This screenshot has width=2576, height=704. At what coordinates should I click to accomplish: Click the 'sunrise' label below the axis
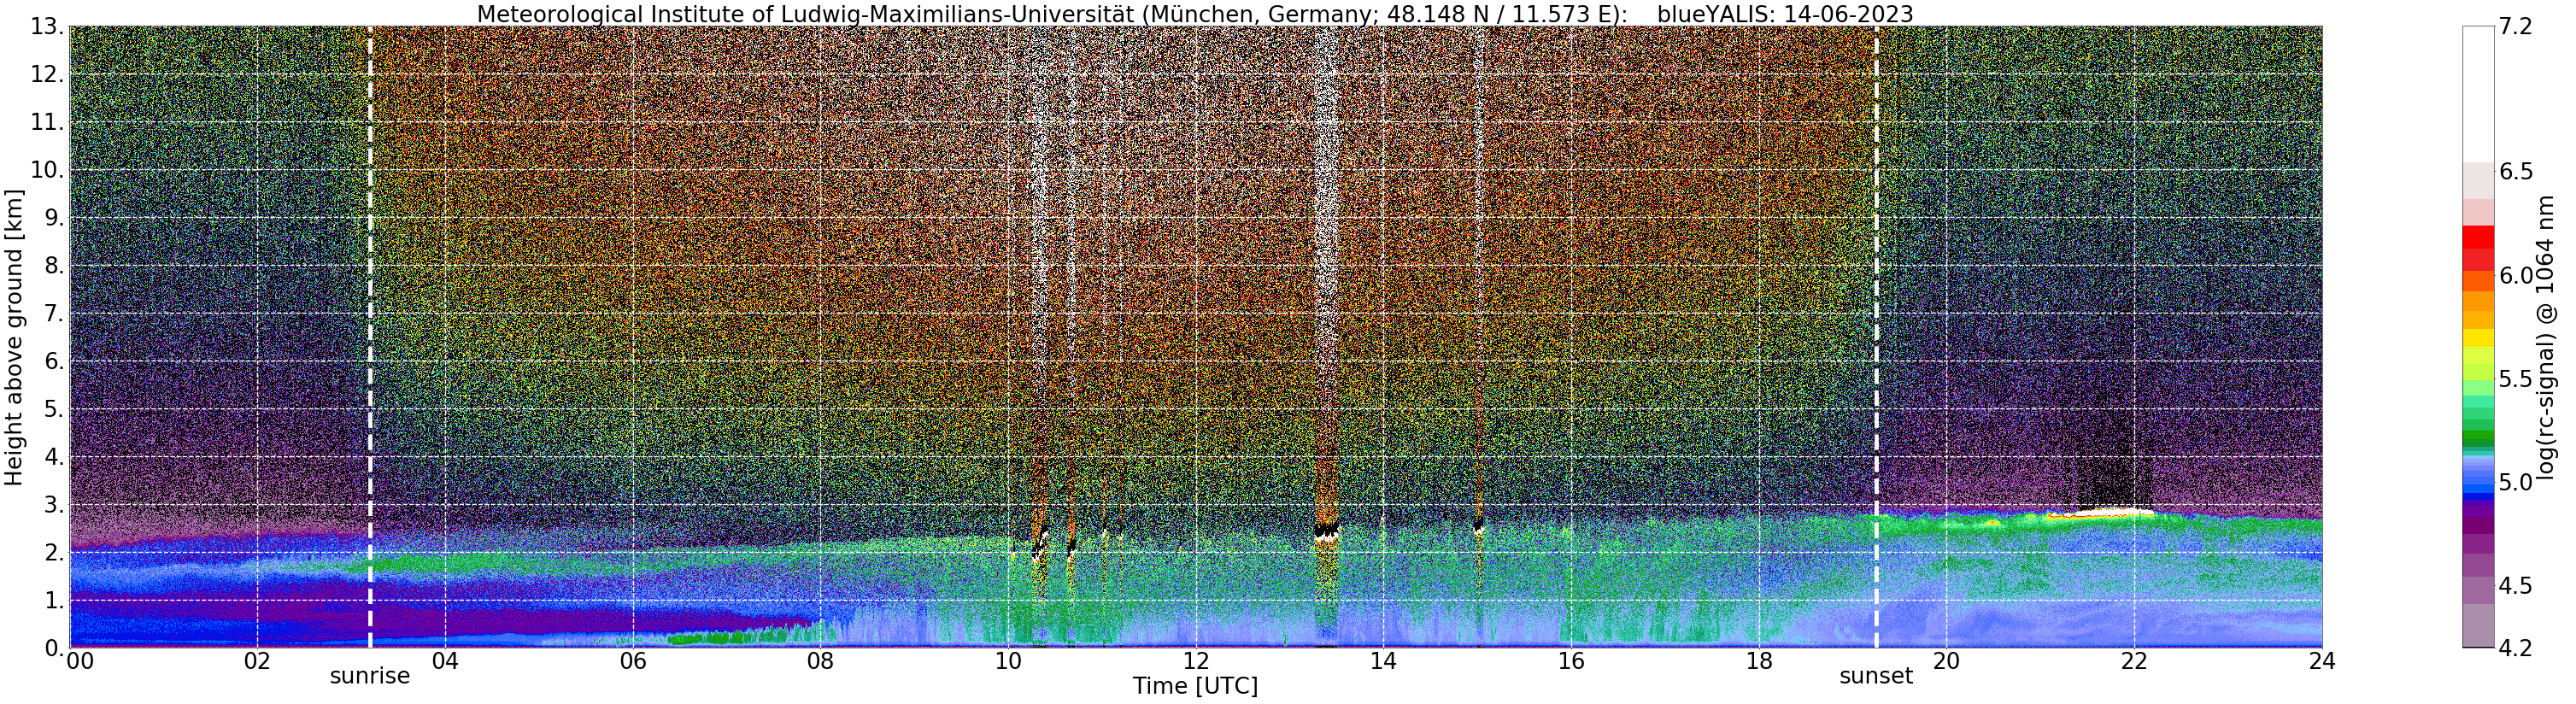point(370,676)
